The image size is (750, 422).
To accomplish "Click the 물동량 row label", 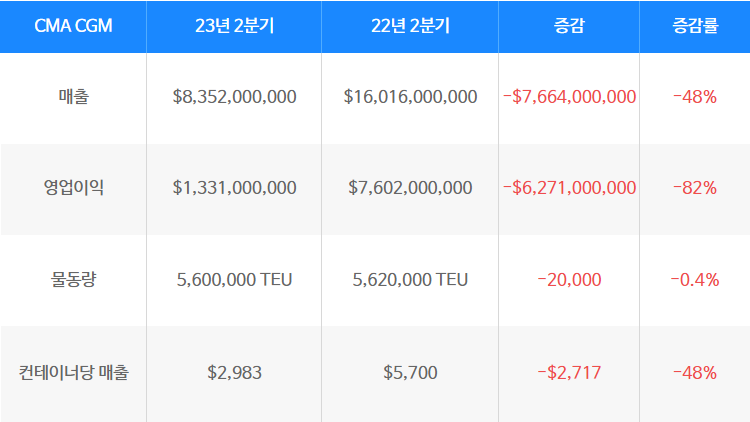I will coord(73,279).
